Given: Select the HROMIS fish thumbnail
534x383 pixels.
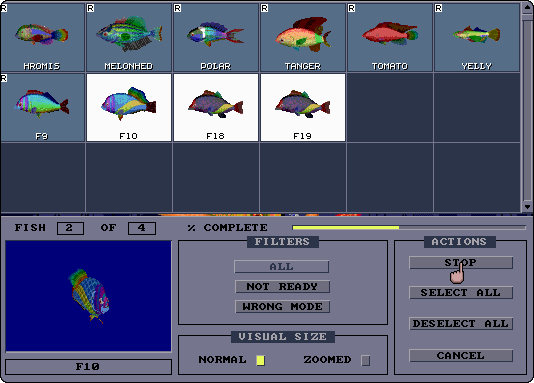Looking at the screenshot, I should [42, 37].
